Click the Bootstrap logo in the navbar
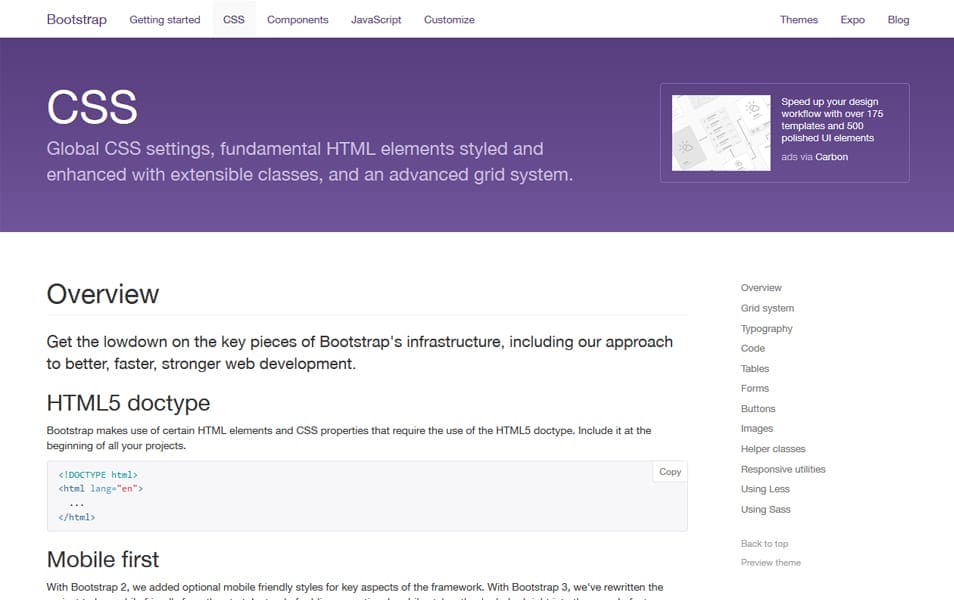 click(x=76, y=19)
